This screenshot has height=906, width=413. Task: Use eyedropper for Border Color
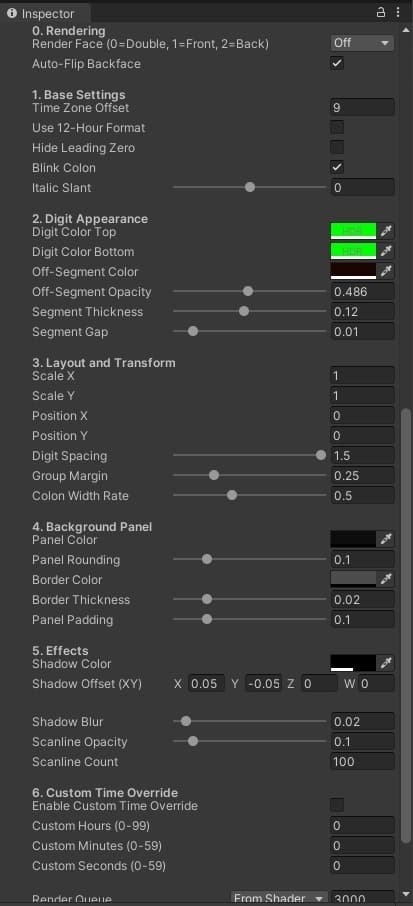click(x=386, y=580)
